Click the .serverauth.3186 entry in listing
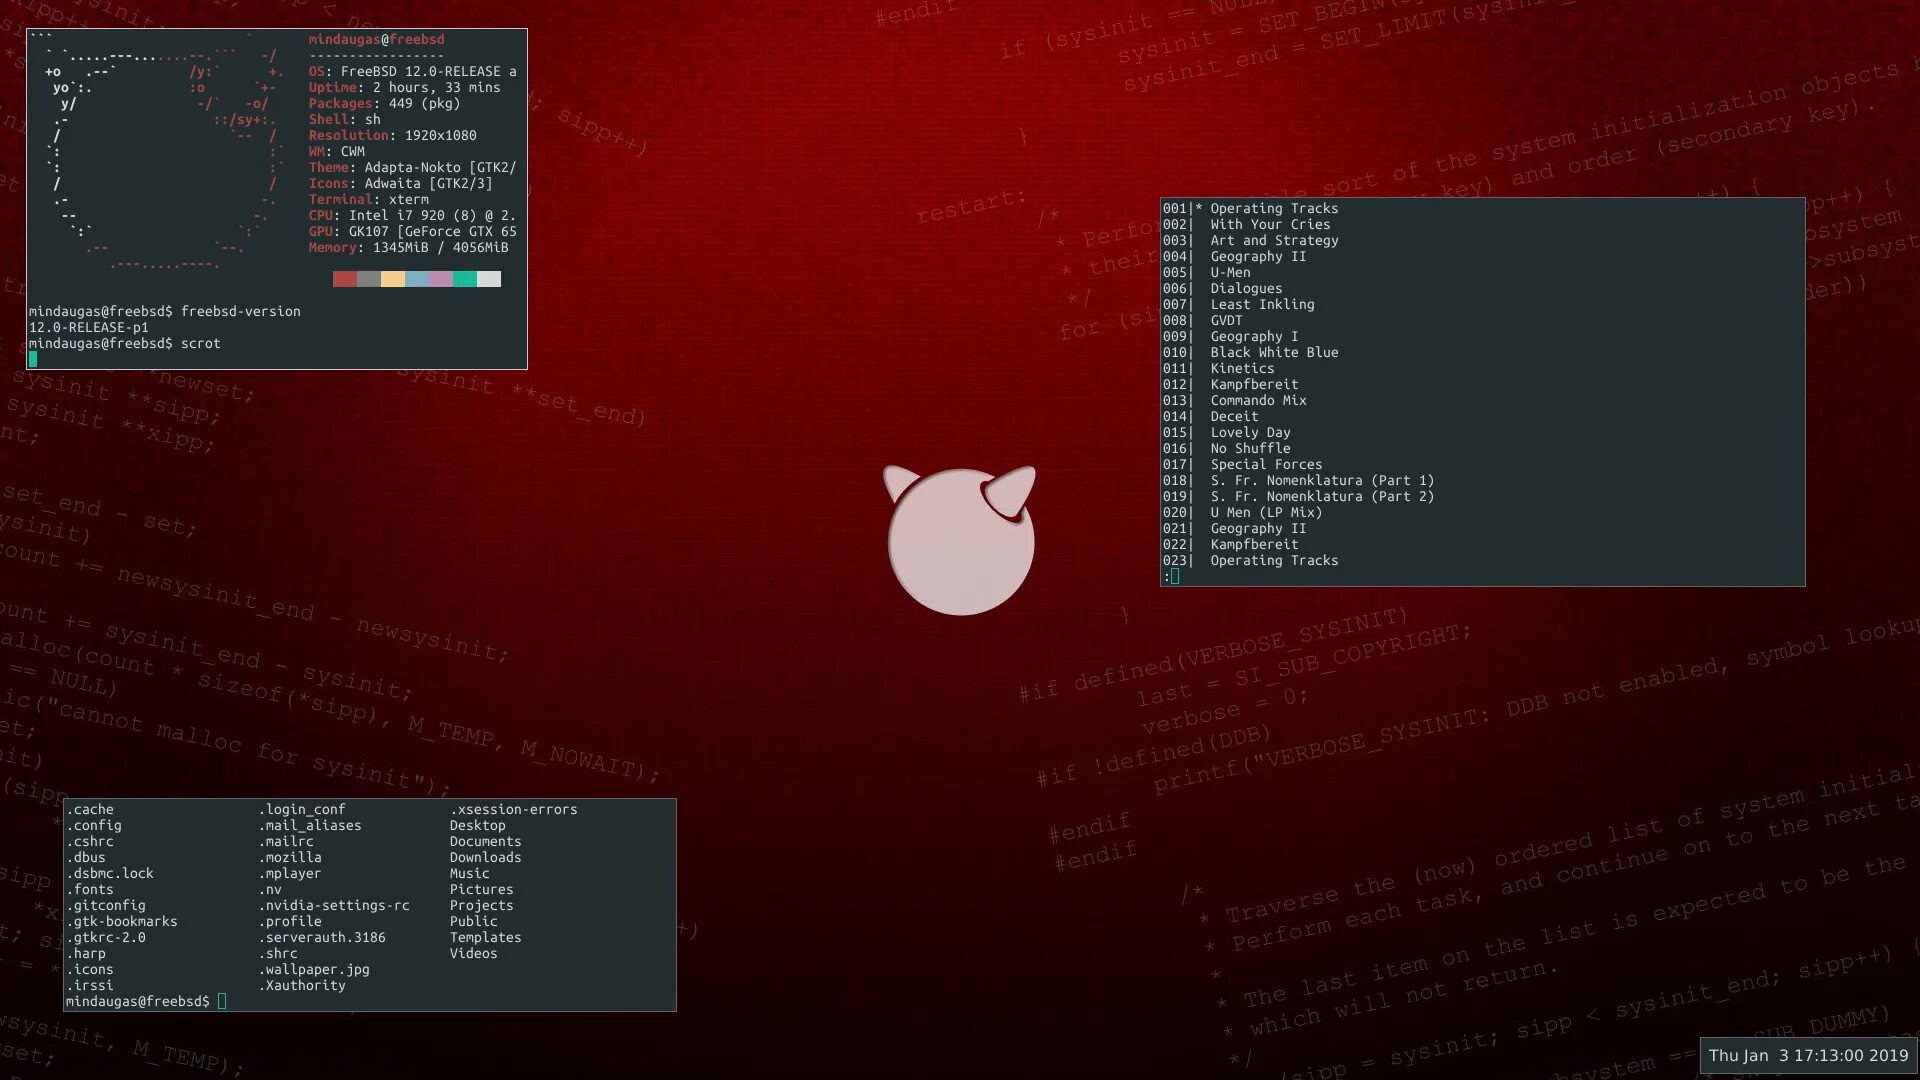This screenshot has width=1920, height=1080. (x=322, y=938)
